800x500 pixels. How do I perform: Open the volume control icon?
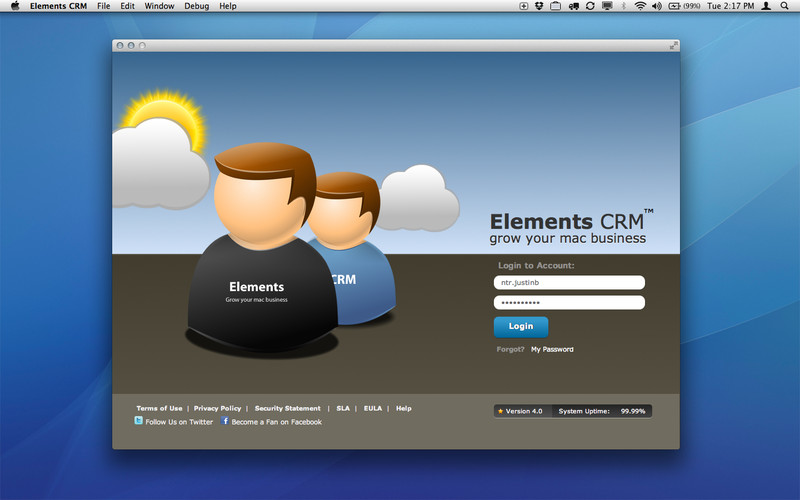(657, 6)
